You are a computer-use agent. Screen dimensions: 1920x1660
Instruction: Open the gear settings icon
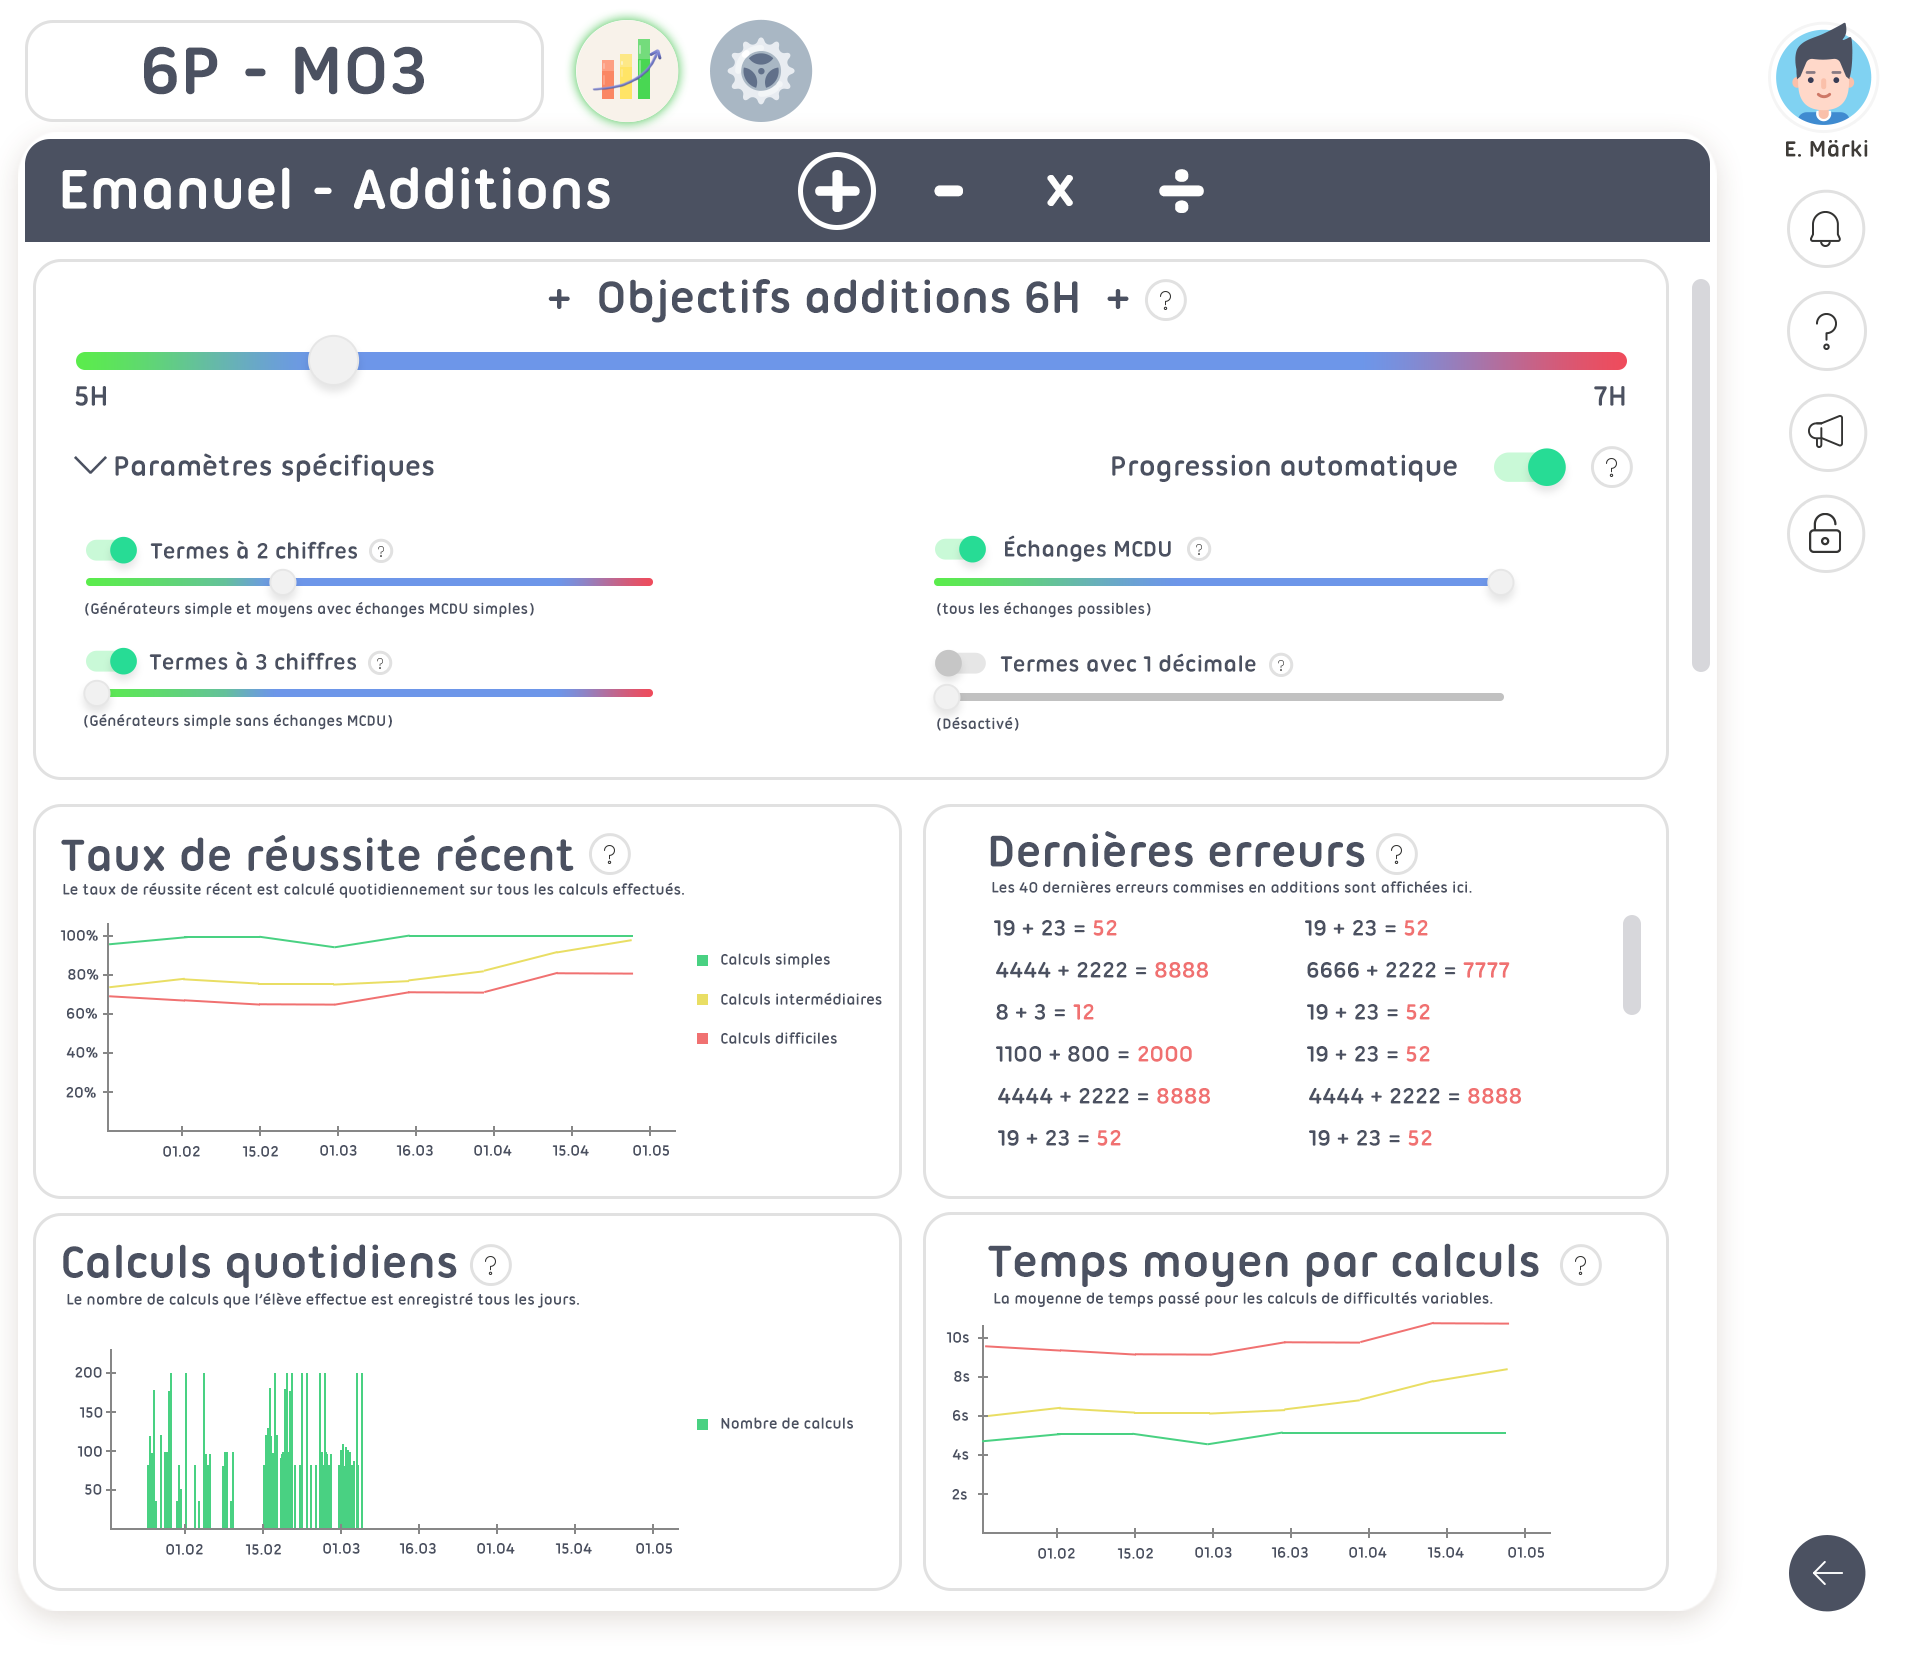[760, 72]
